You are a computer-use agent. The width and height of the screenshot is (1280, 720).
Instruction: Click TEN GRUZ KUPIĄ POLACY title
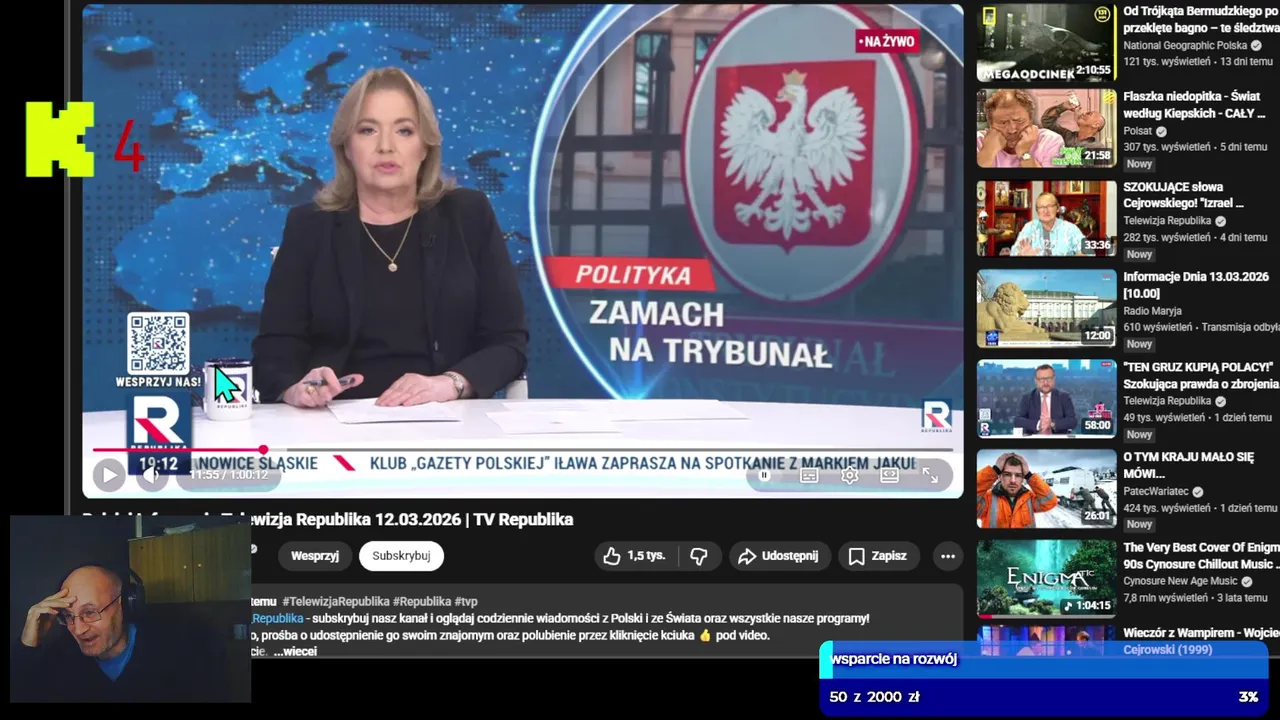1201,375
